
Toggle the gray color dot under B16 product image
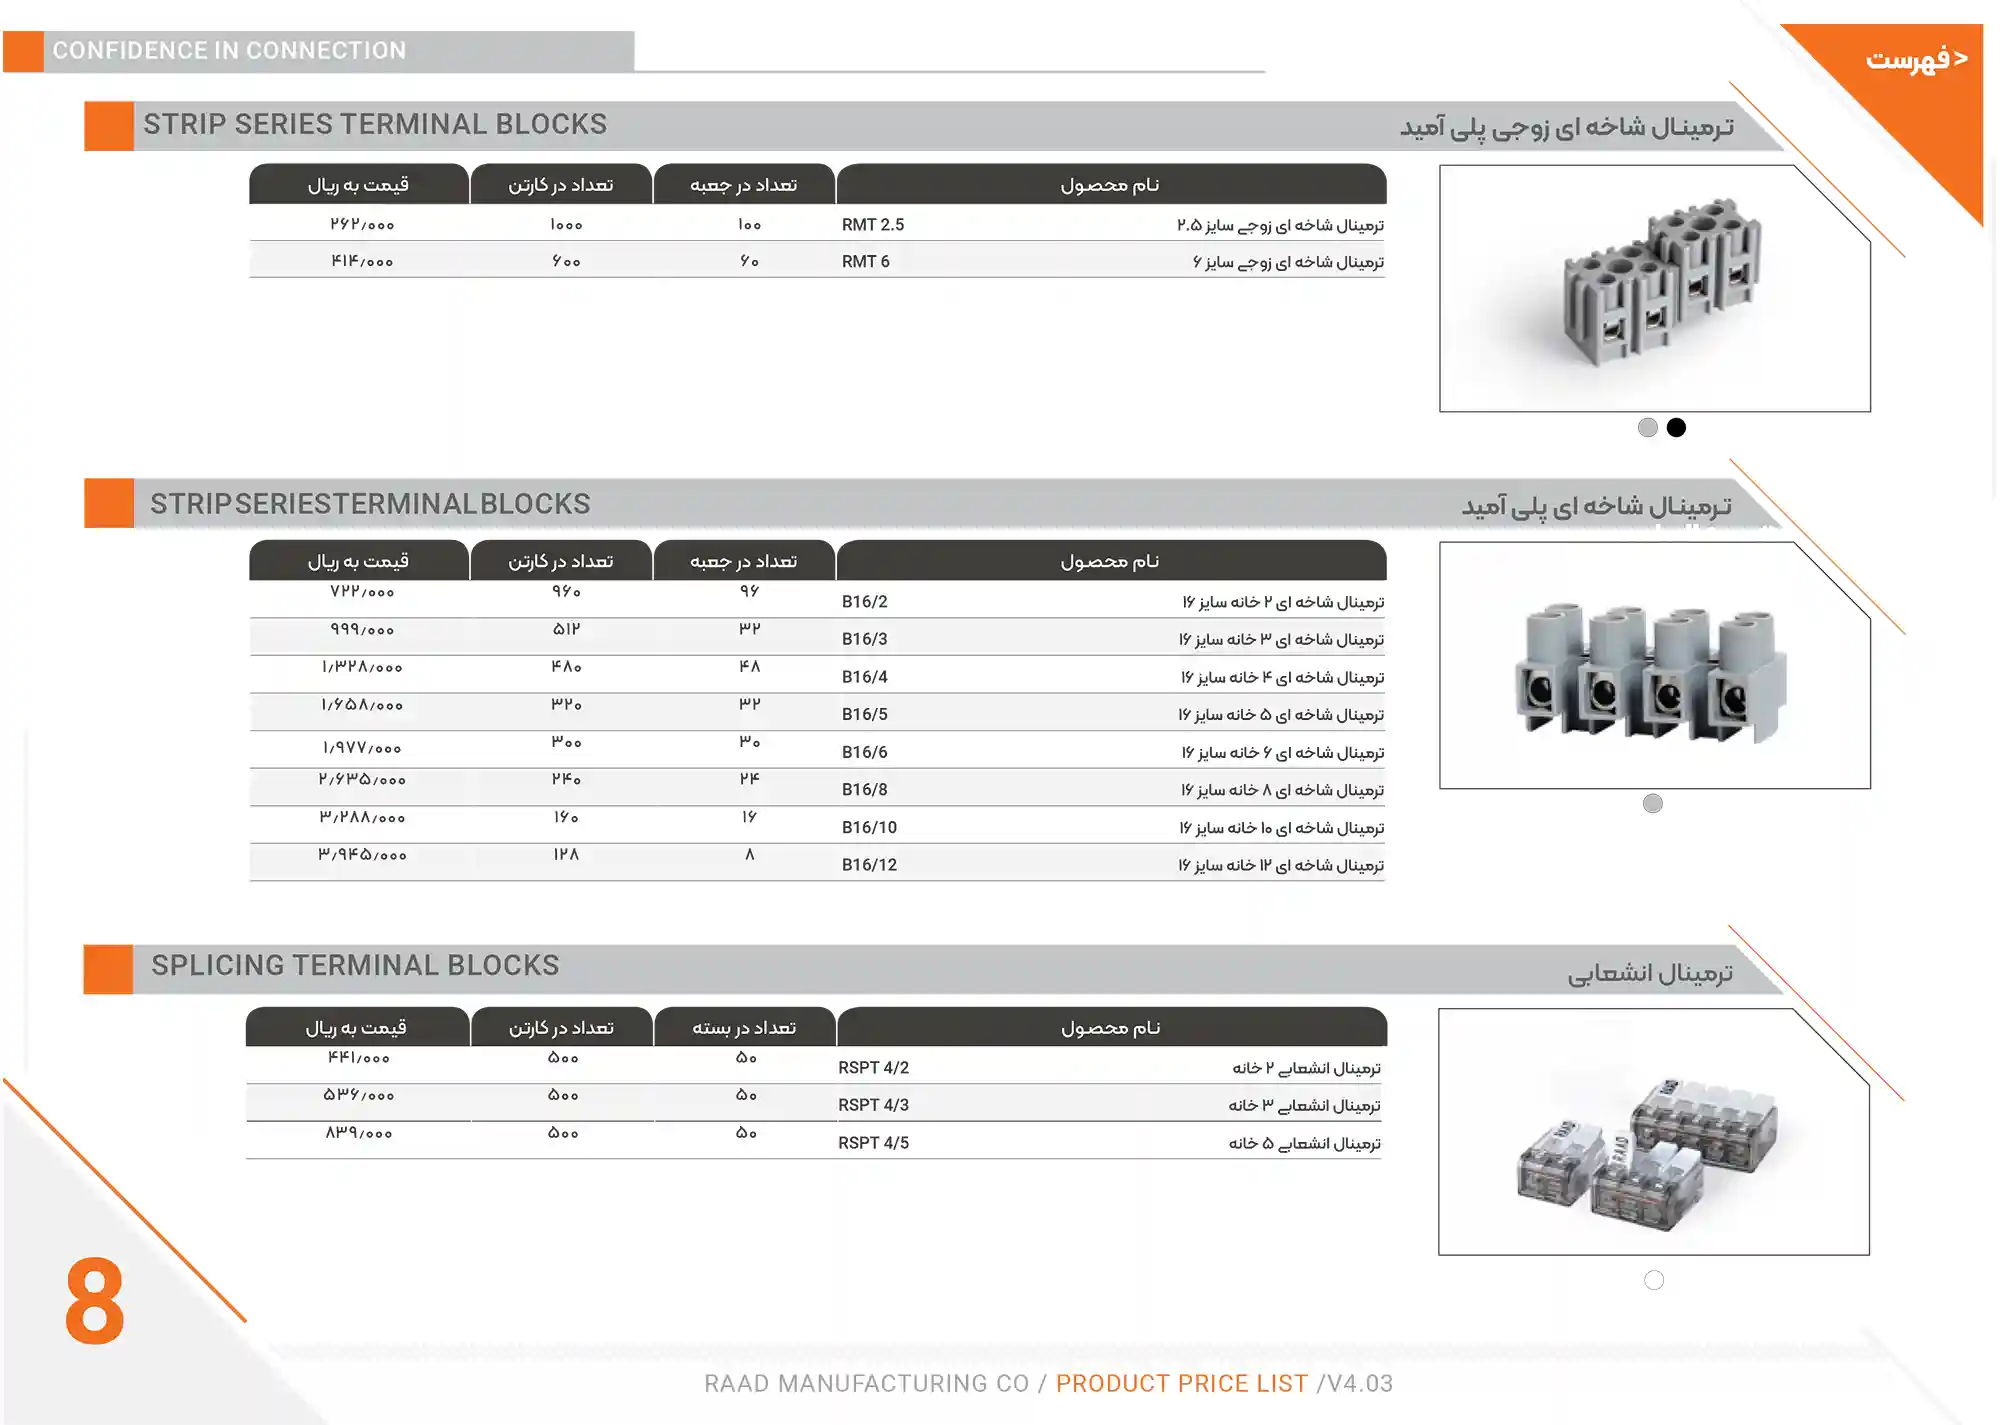point(1652,803)
